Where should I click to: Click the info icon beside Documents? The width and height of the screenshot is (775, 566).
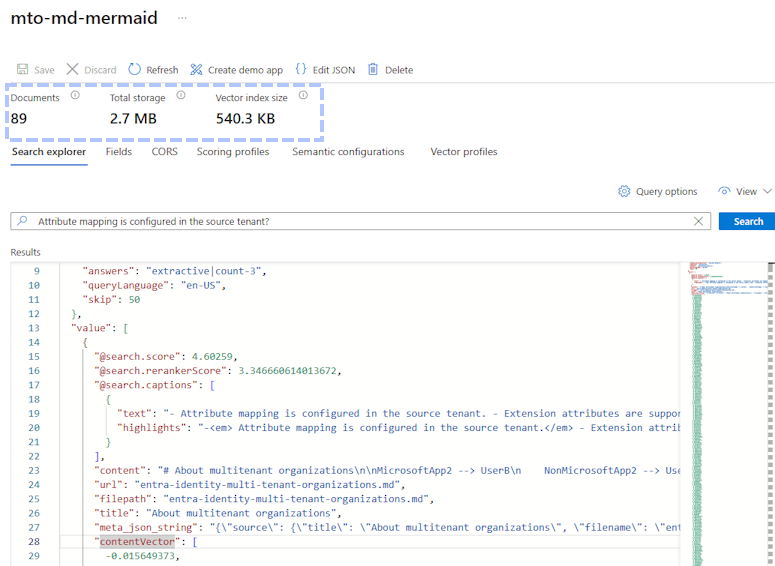[74, 97]
